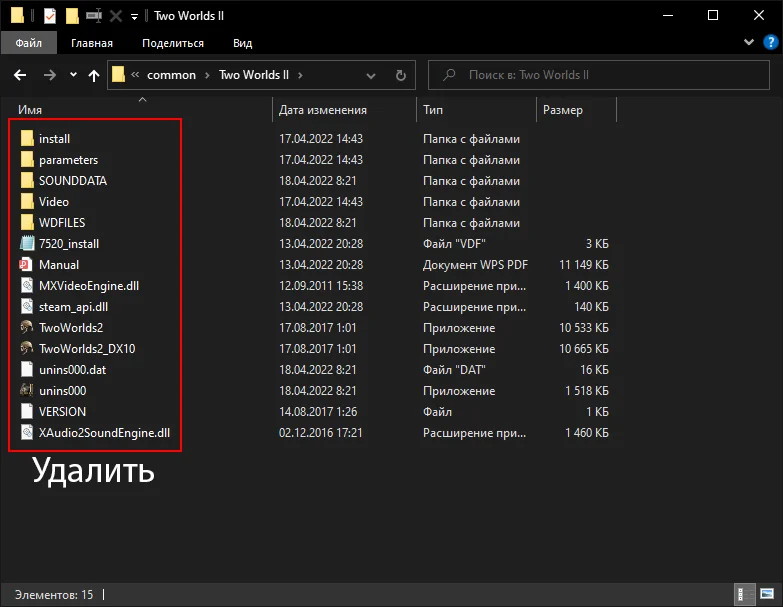
Task: Click the type 'Файл "DAT"'
Action: 454,370
